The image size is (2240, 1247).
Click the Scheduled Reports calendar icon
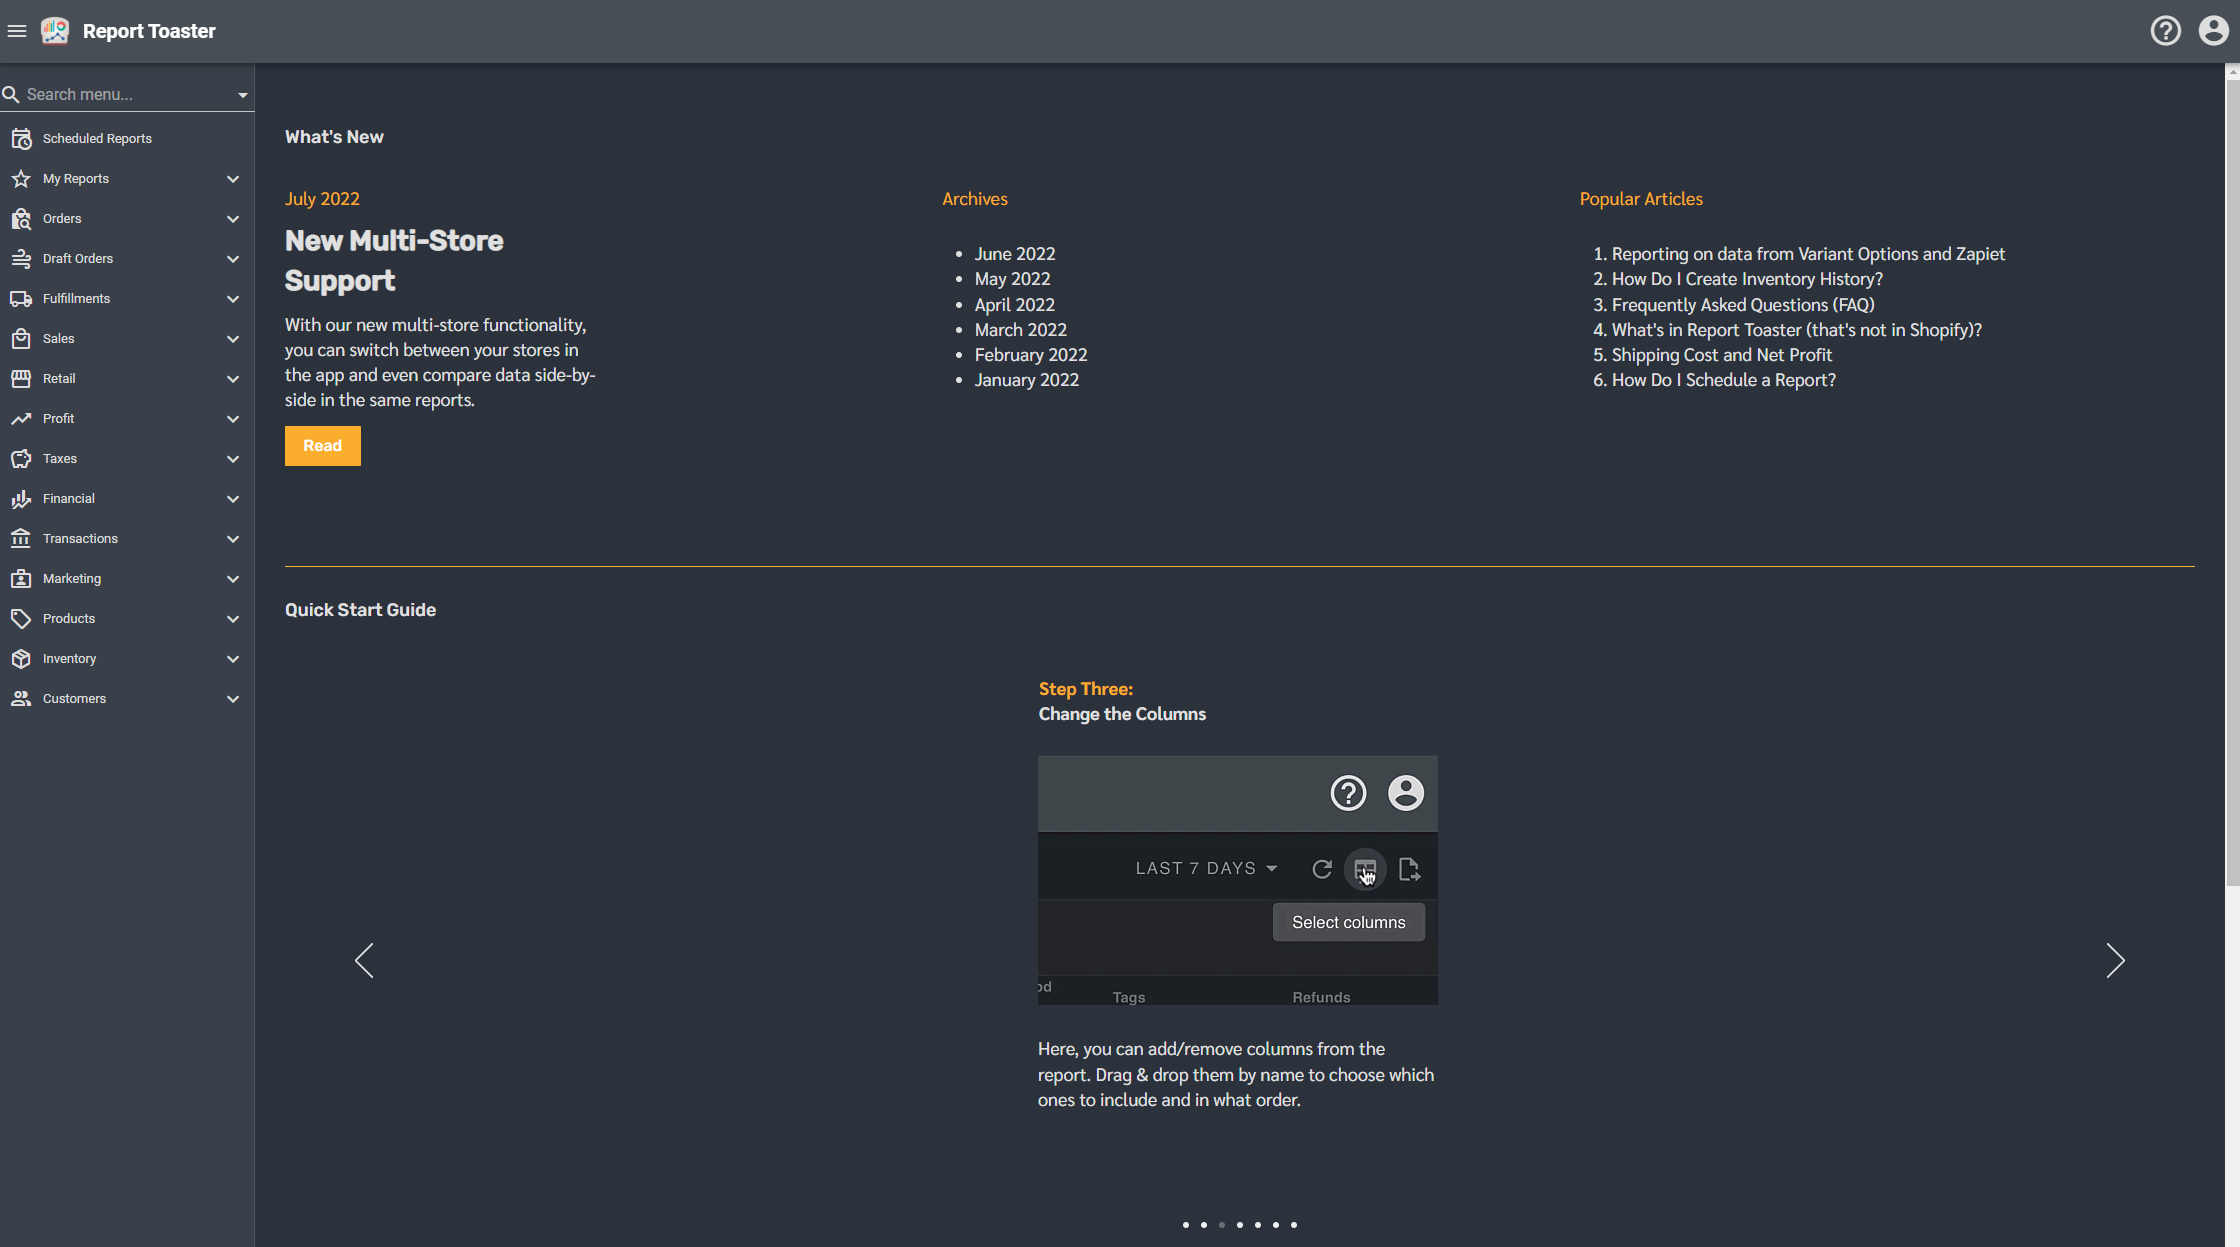click(21, 139)
